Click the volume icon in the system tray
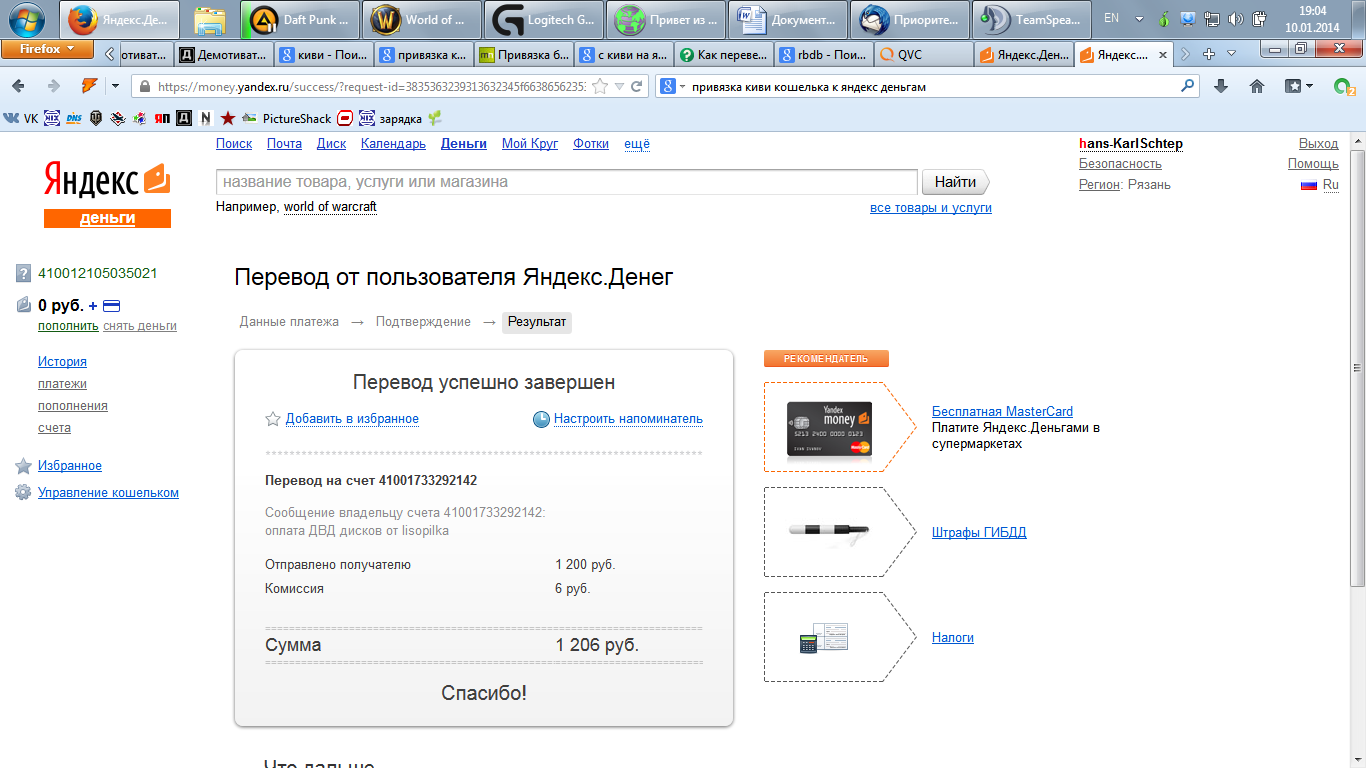Viewport: 1366px width, 768px height. click(1236, 19)
